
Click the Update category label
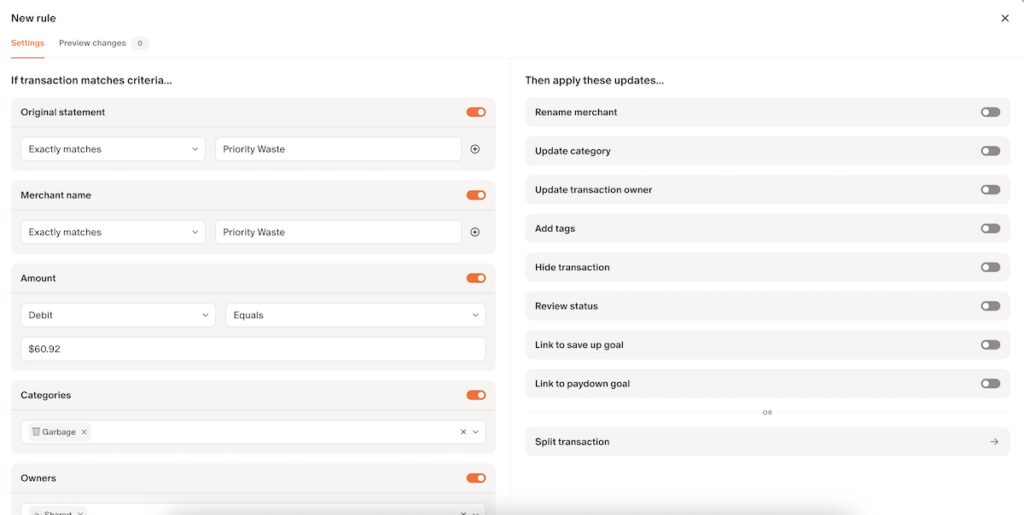point(573,151)
